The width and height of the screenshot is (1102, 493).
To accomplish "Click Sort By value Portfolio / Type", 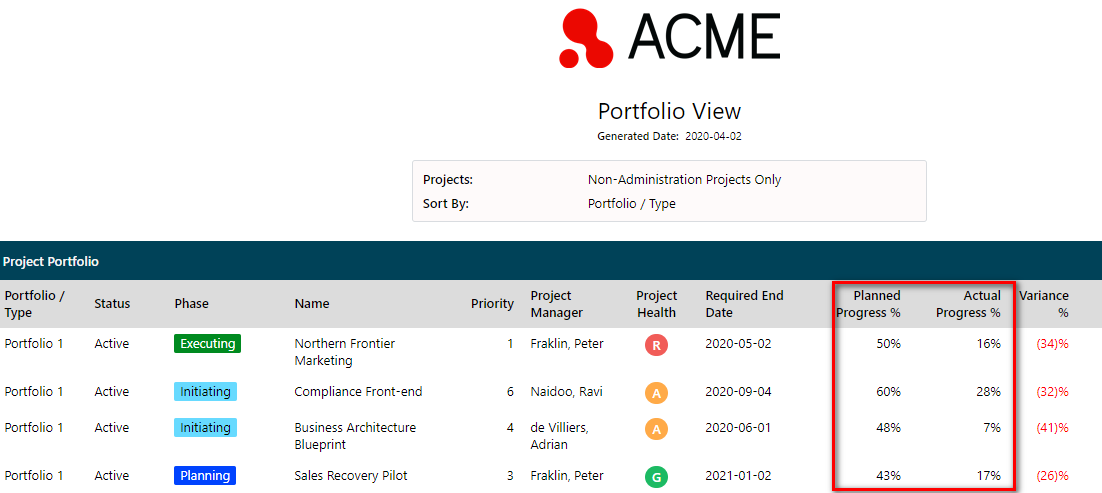I will click(631, 204).
